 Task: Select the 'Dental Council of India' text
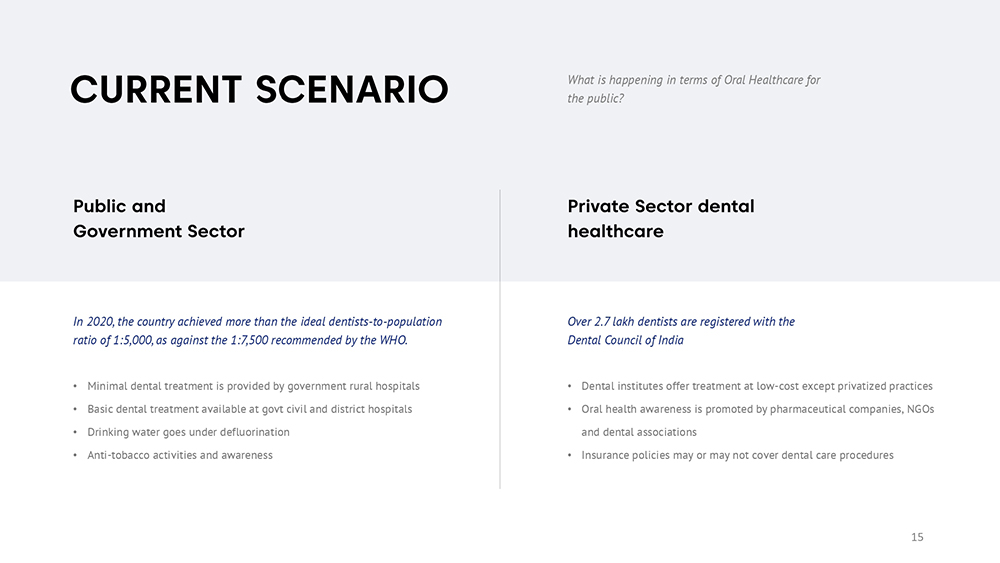point(625,341)
